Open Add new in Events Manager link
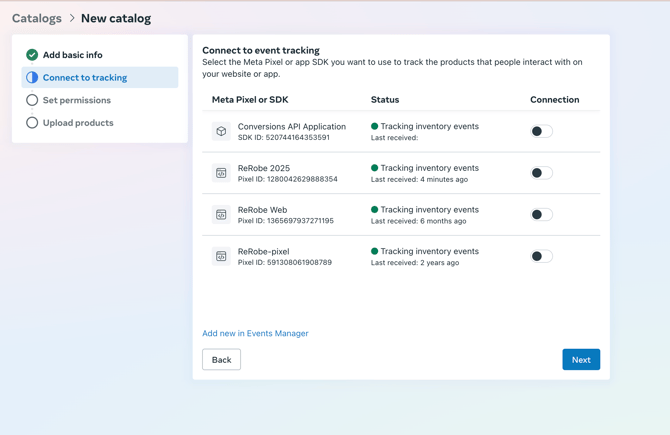The height and width of the screenshot is (435, 670). 255,333
